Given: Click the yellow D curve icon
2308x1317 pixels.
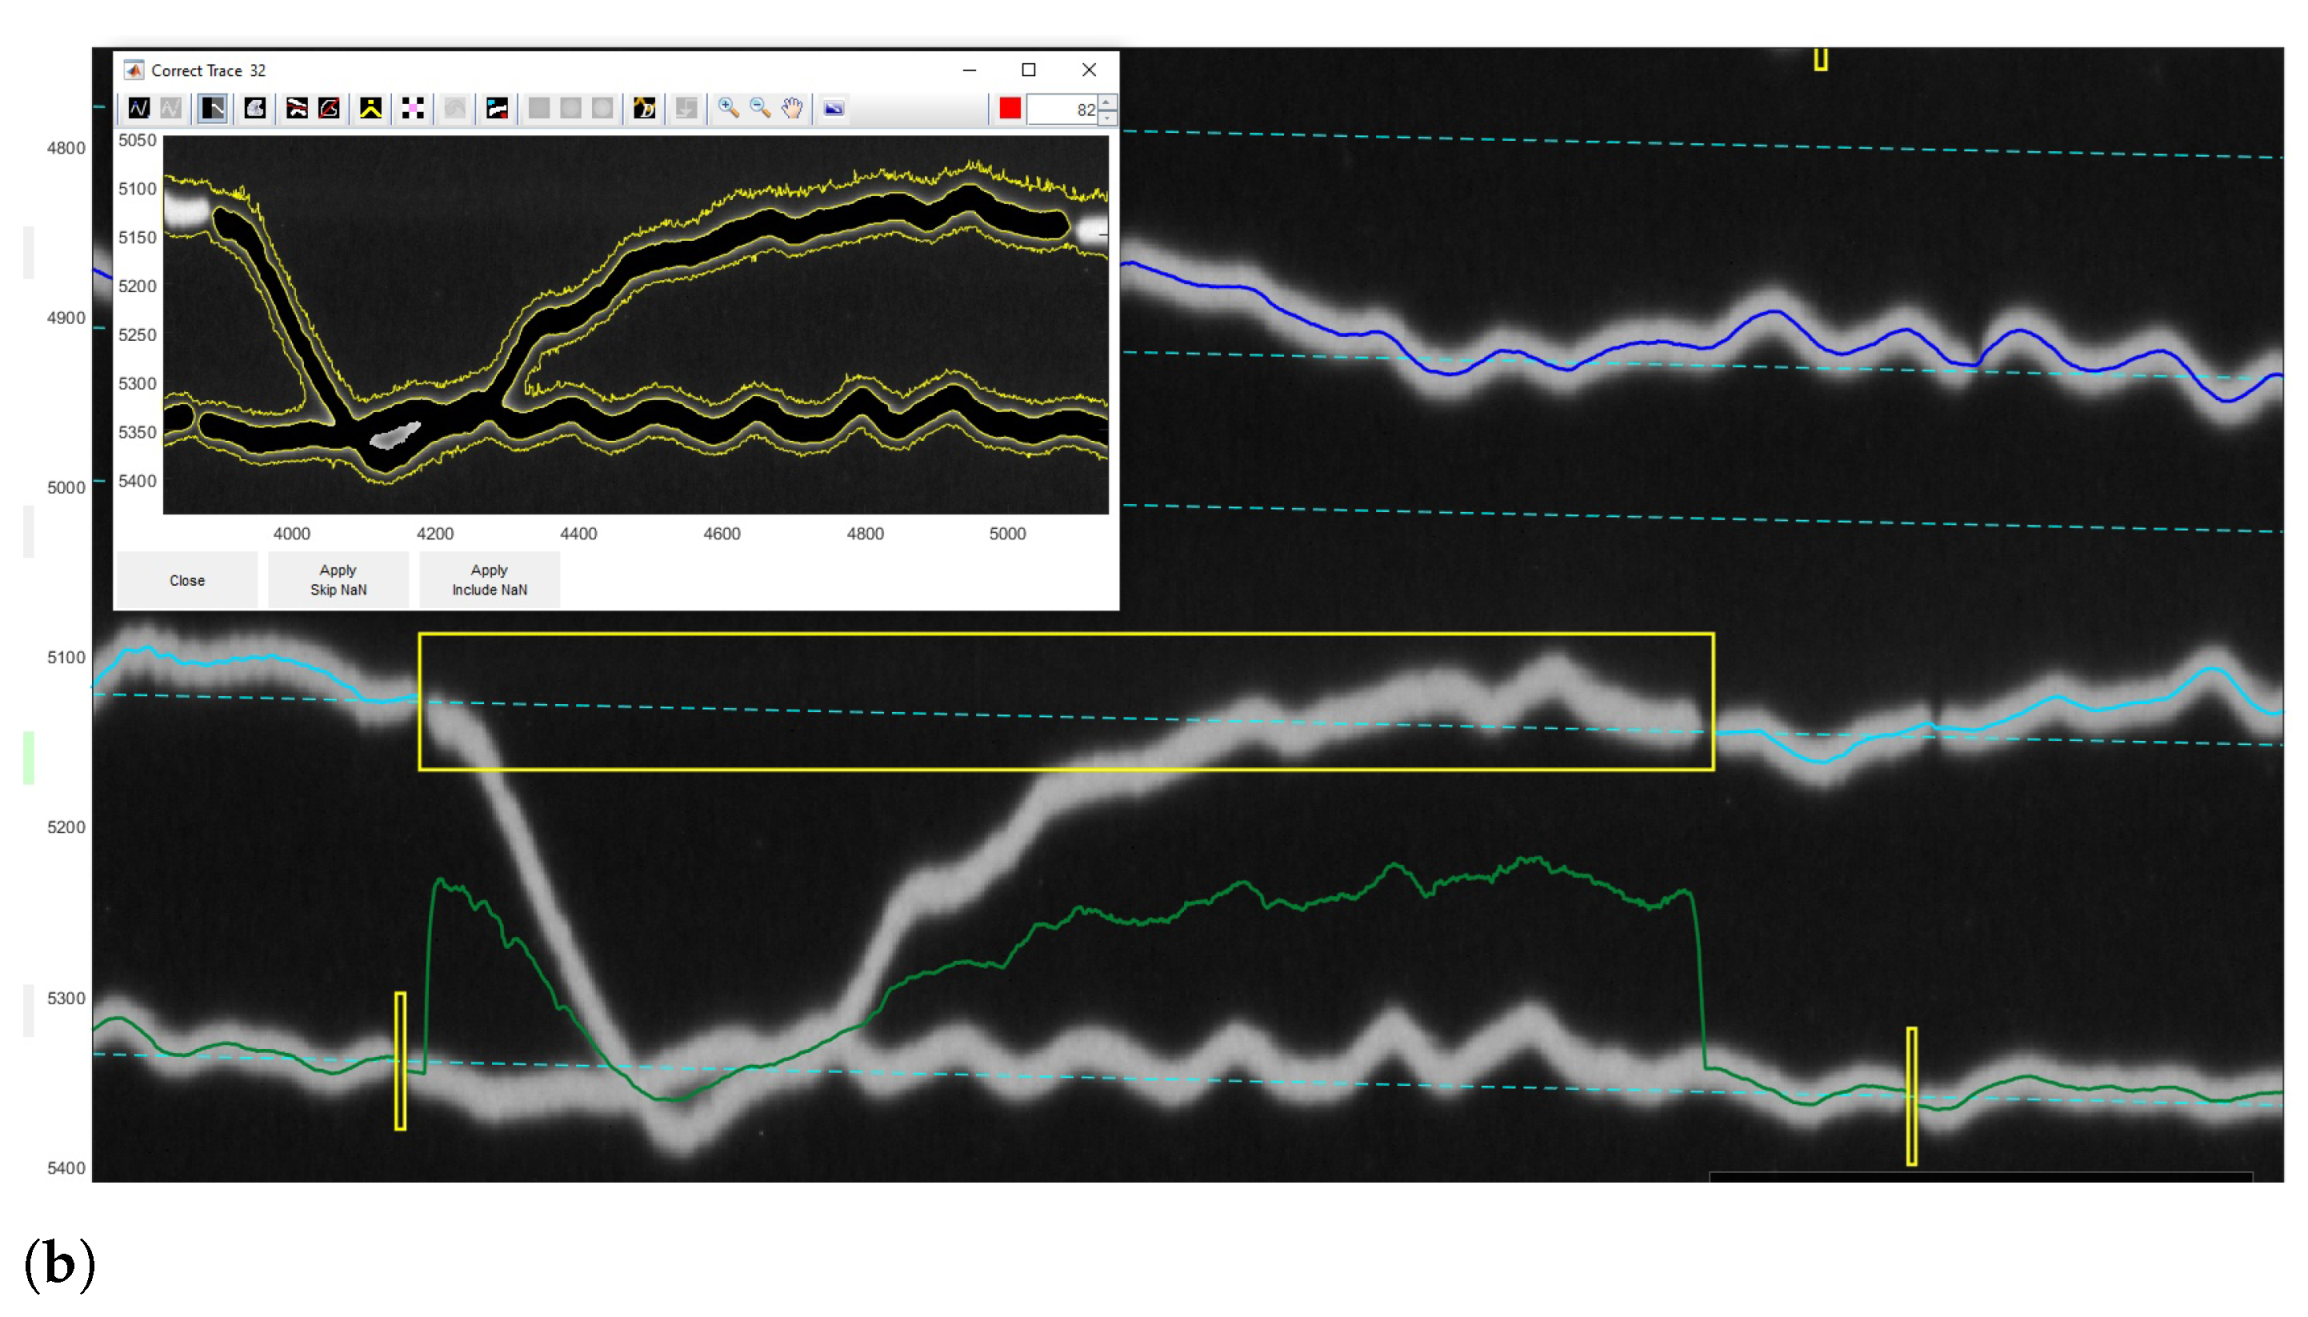Looking at the screenshot, I should pyautogui.click(x=644, y=108).
